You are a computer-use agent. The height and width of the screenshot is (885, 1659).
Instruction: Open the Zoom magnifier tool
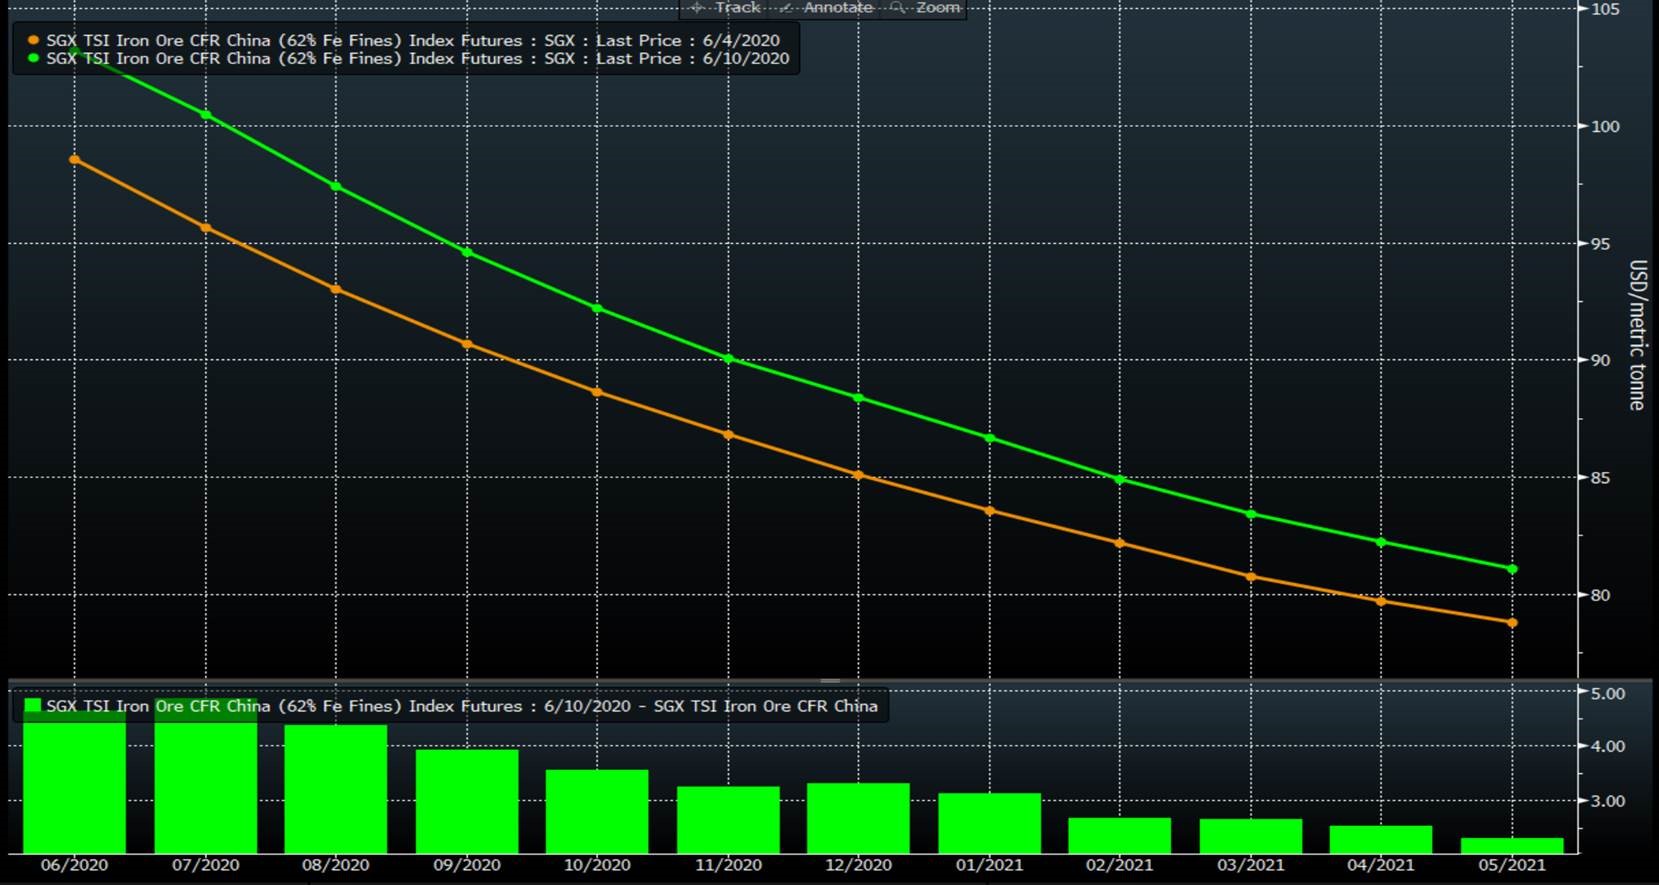926,8
